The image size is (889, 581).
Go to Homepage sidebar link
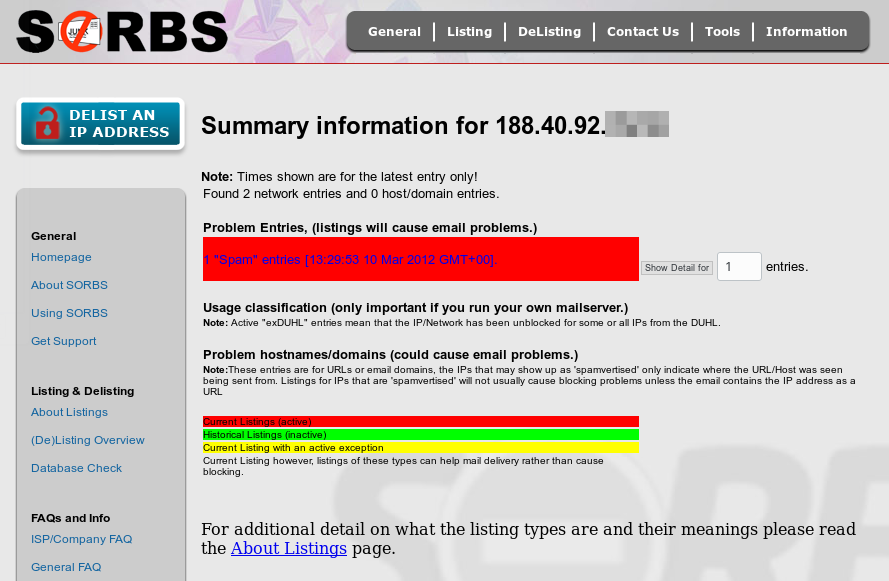61,257
